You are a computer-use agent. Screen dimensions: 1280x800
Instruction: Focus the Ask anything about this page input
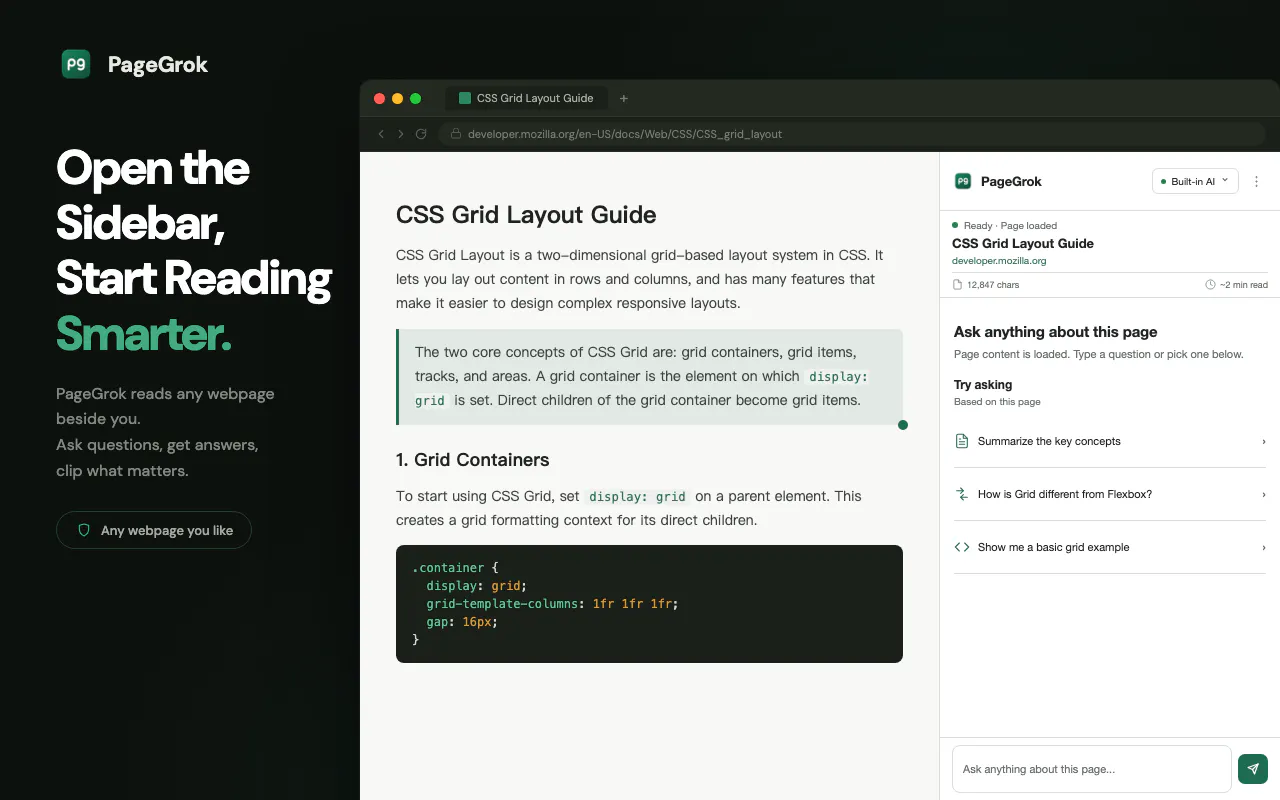point(1091,769)
